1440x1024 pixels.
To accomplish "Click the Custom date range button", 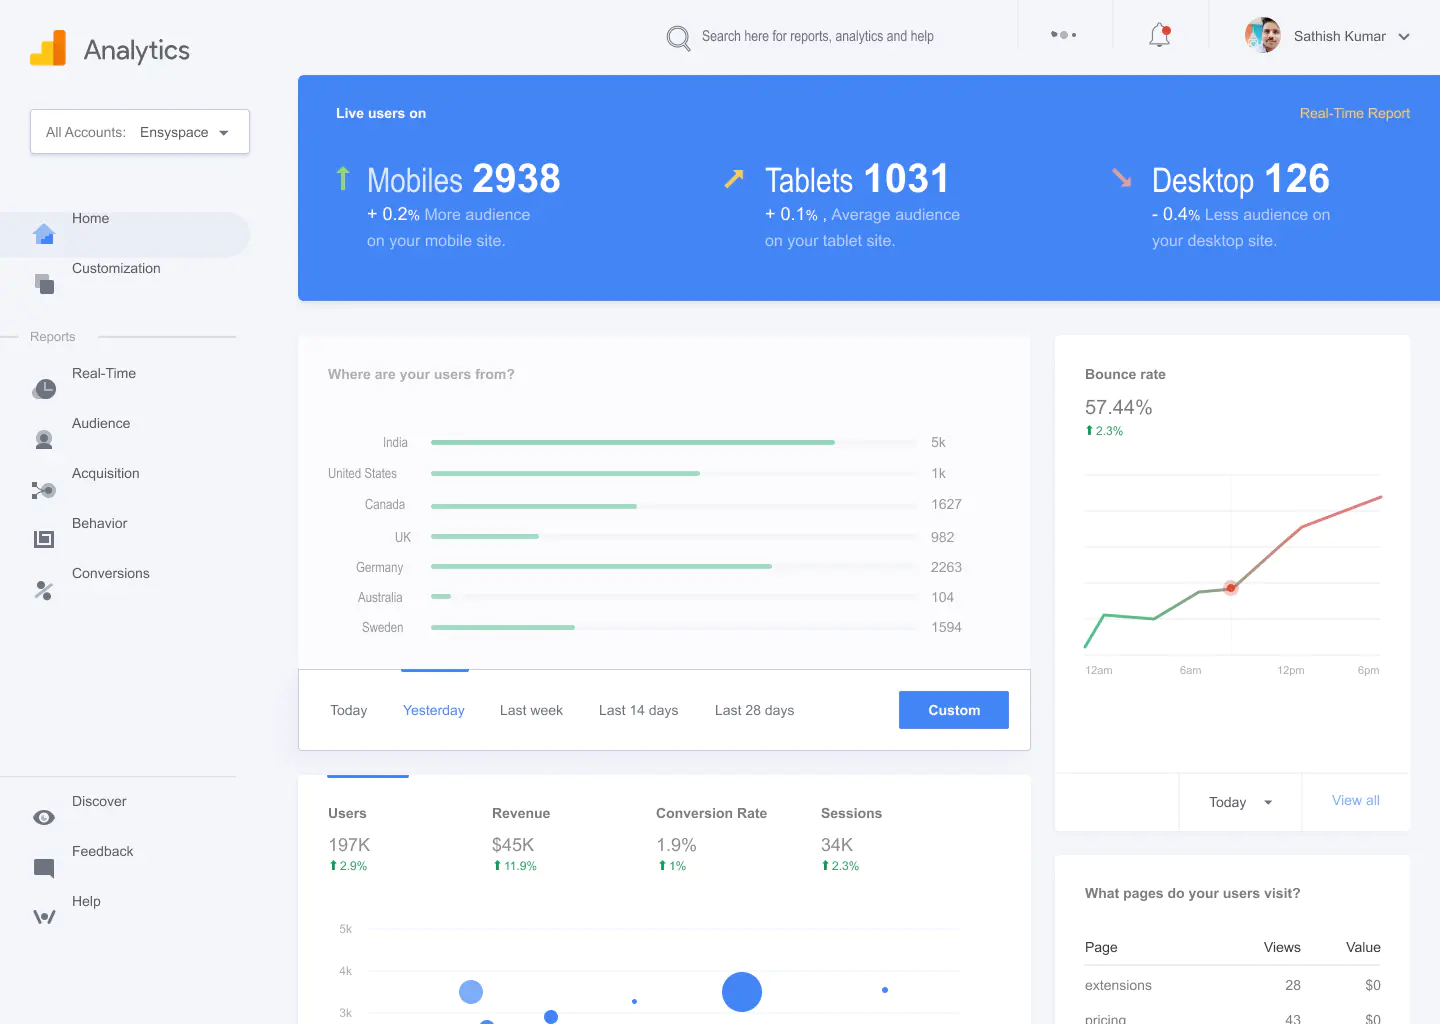I will 954,710.
